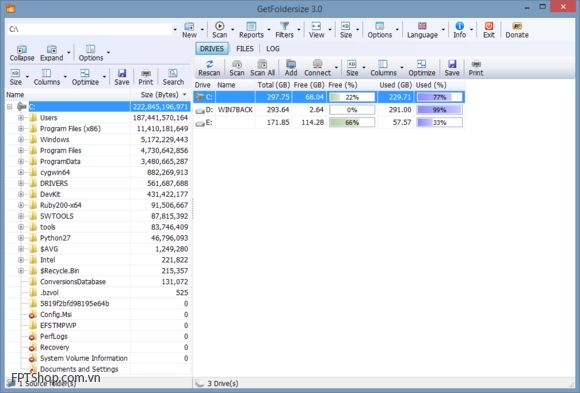Switch to the FILES tab
The image size is (580, 393).
tap(245, 49)
